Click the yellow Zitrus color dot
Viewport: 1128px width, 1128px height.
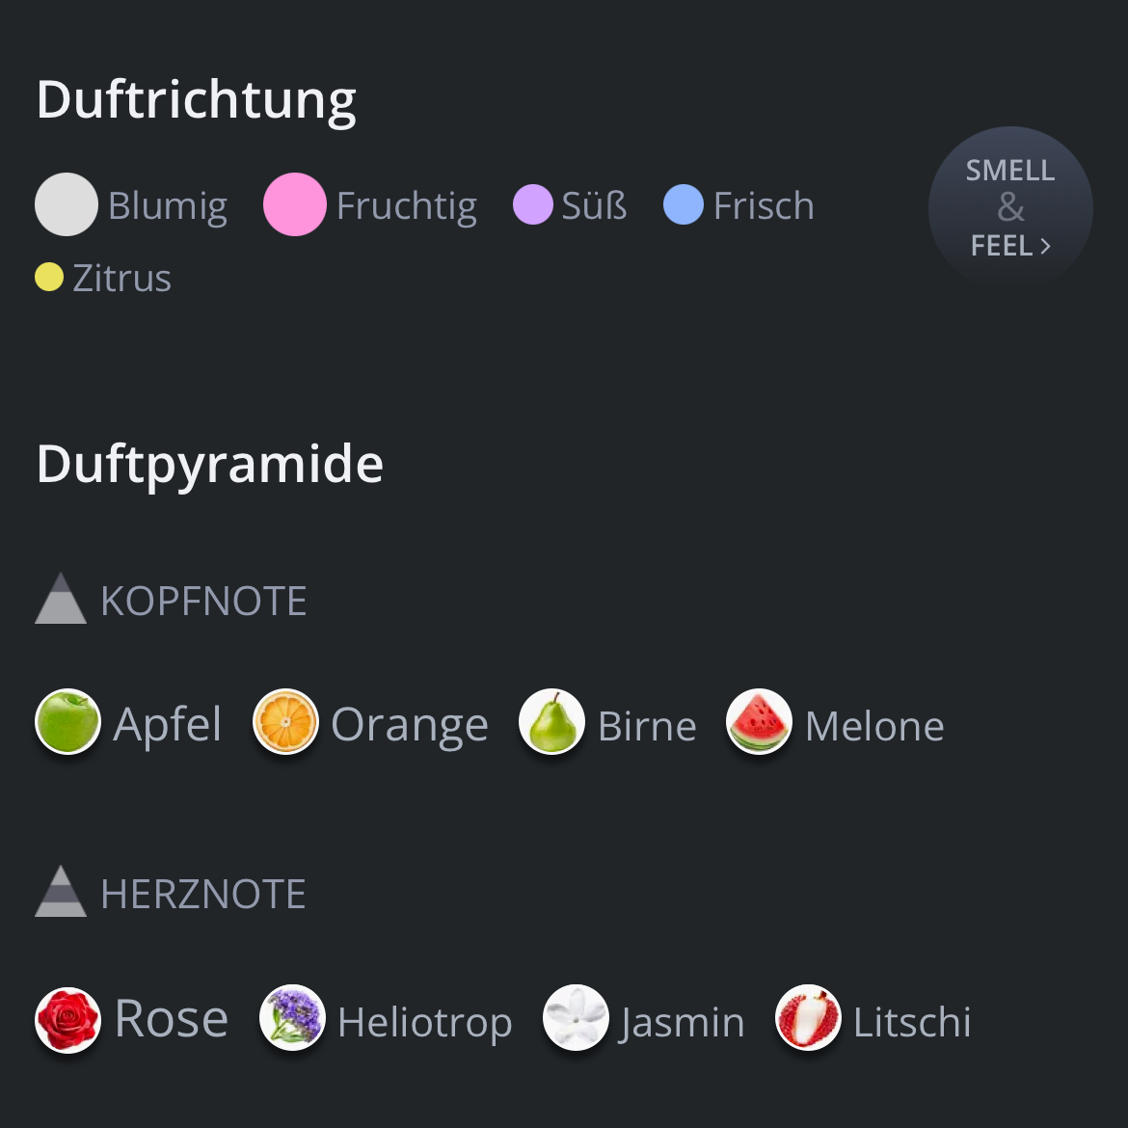point(49,277)
